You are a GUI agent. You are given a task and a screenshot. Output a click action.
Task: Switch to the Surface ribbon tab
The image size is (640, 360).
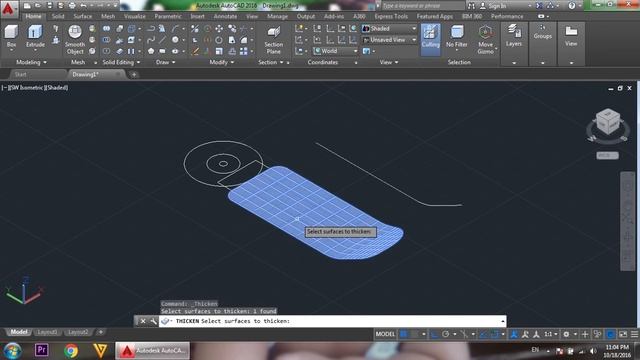82,16
